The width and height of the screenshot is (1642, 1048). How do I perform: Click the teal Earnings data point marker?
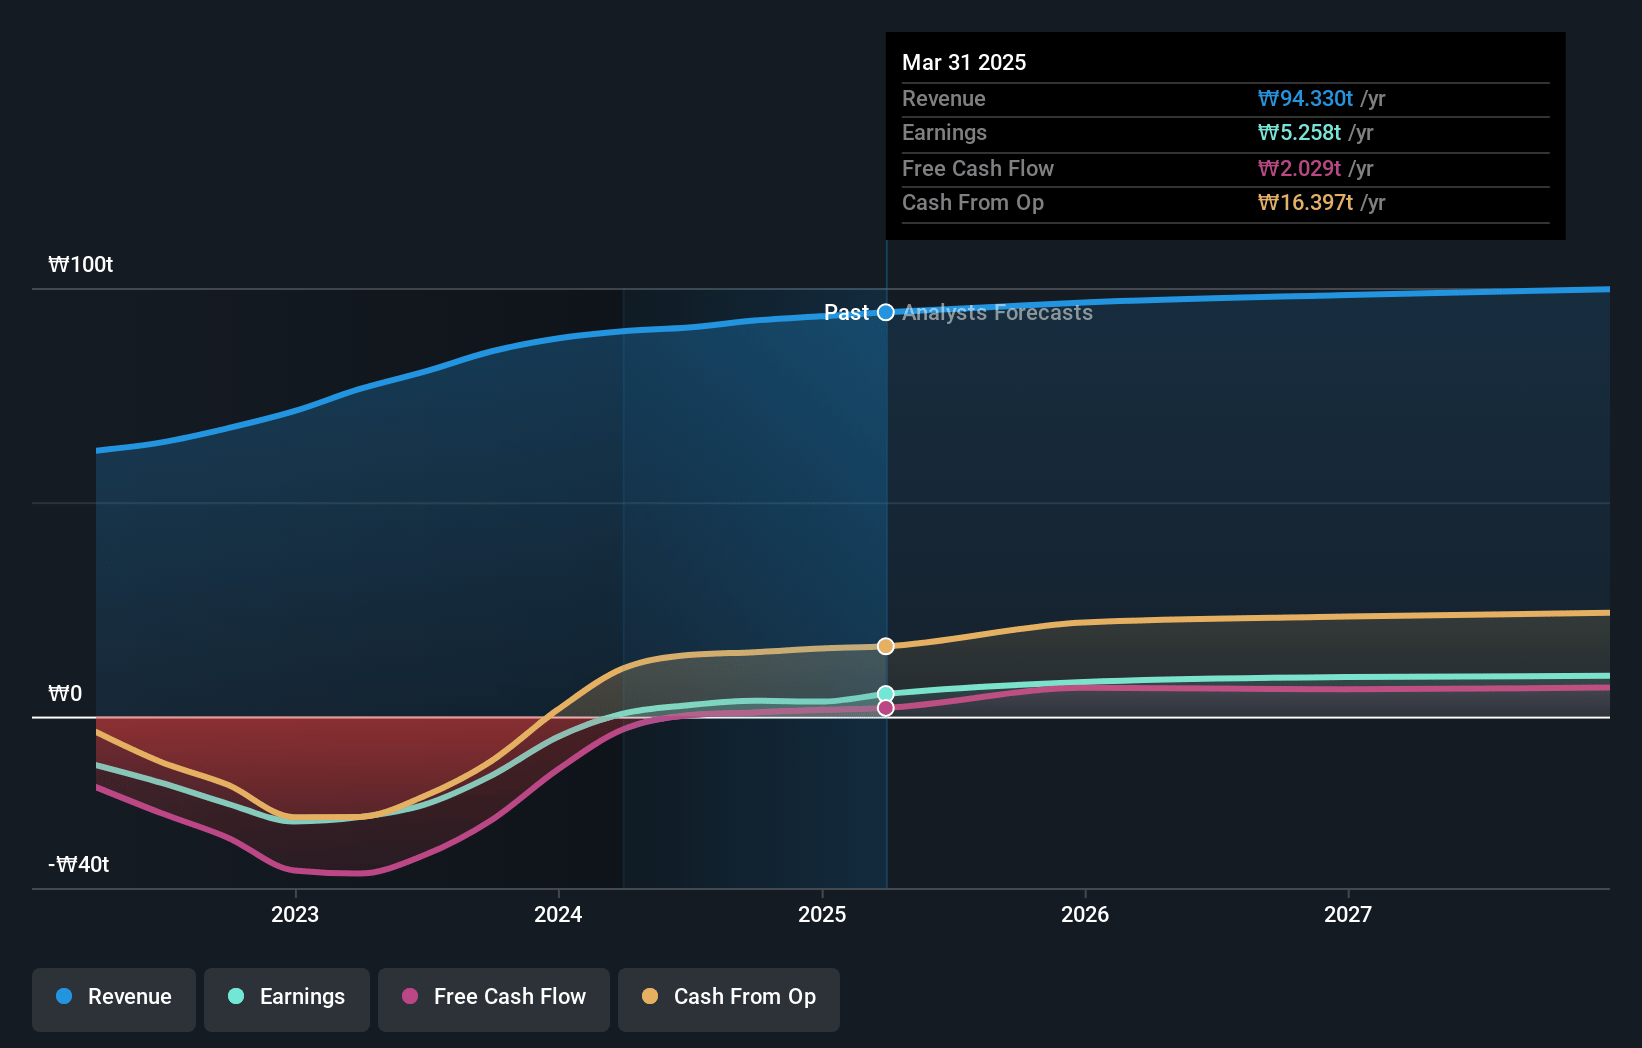click(886, 693)
